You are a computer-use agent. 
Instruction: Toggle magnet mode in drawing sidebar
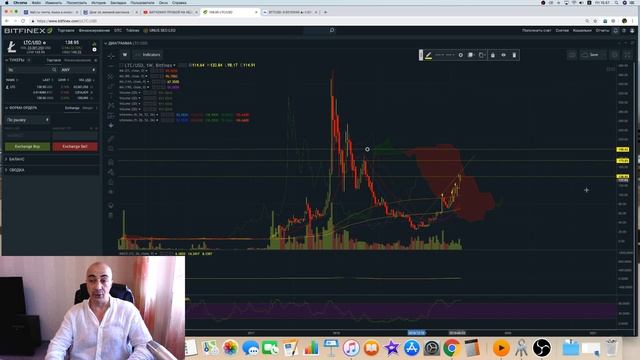pos(111,162)
